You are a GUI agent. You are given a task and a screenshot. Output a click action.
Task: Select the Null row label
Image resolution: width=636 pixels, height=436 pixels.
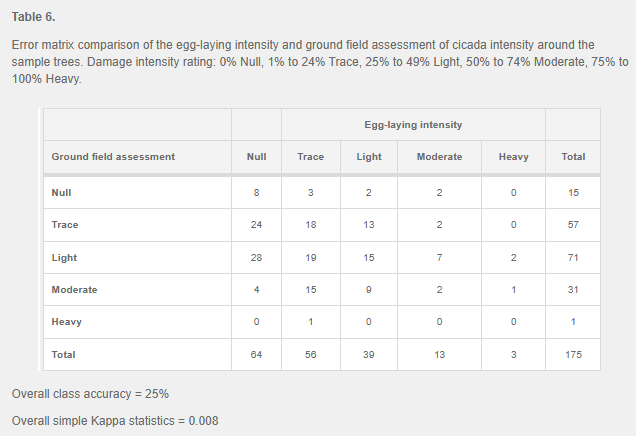tap(62, 192)
